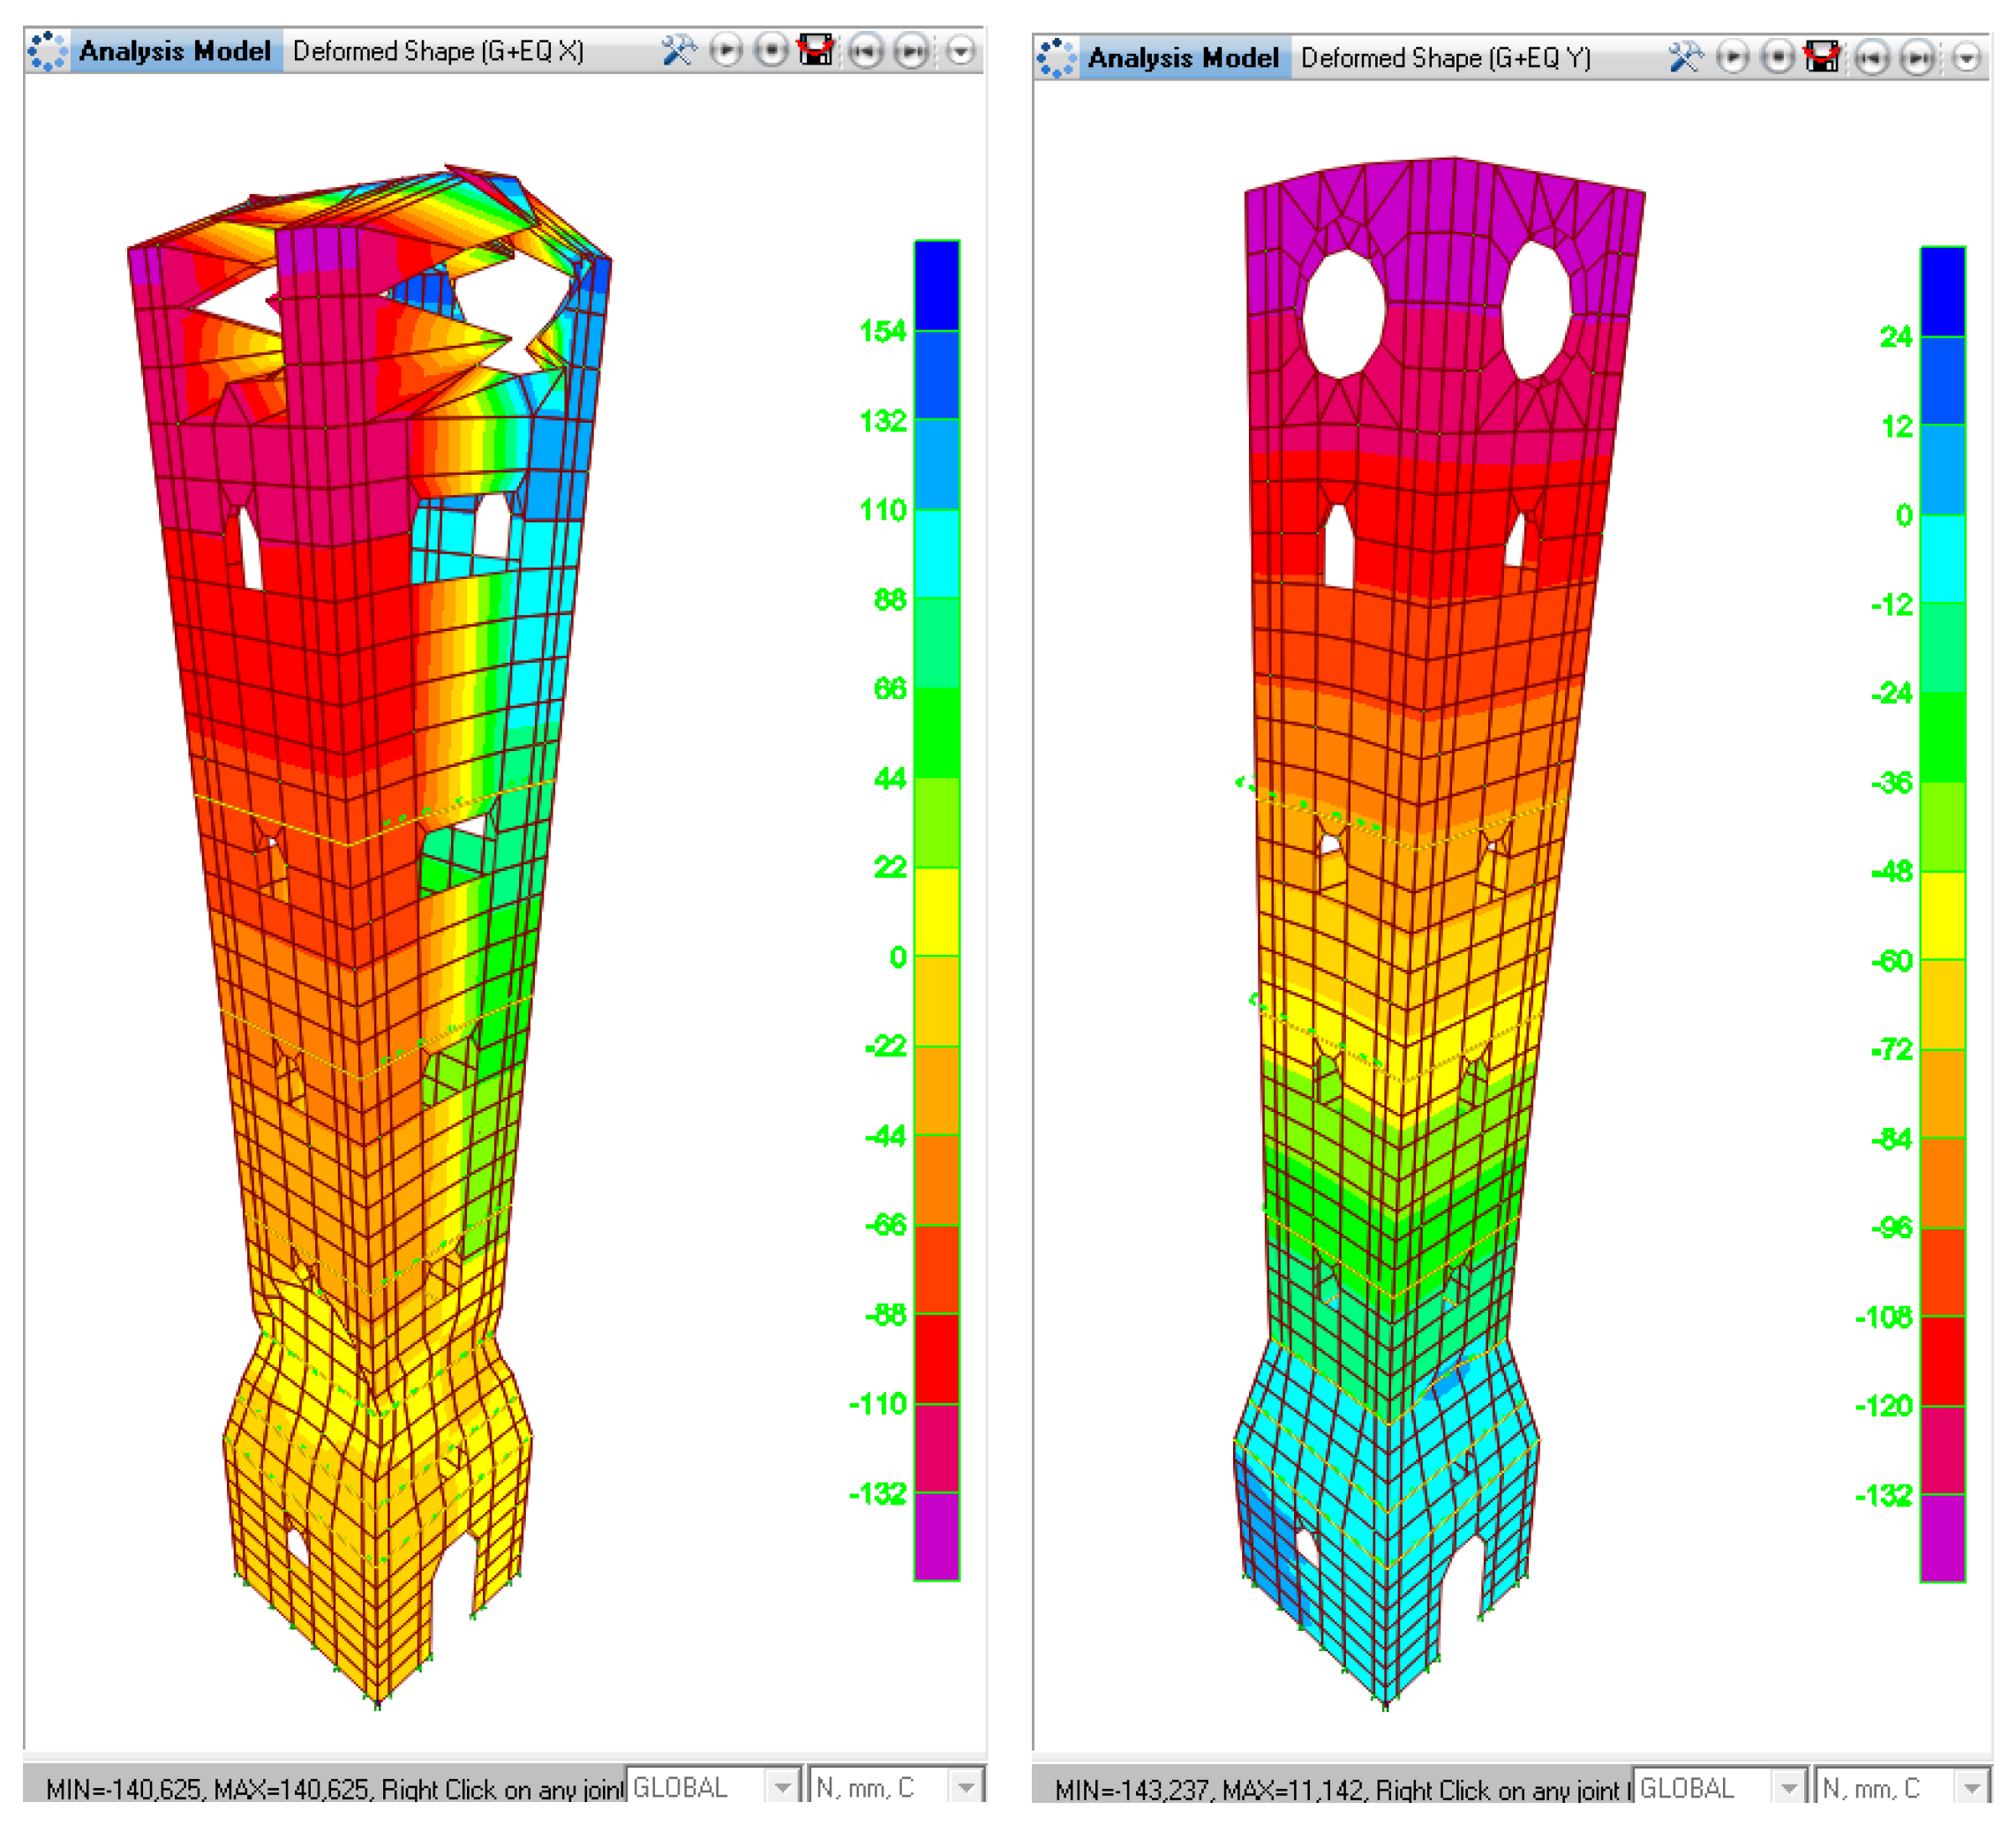Viewport: 2016px width, 1840px height.
Task: Click the dark blue top swatch of the G+EQ X legend
Action: click(937, 286)
